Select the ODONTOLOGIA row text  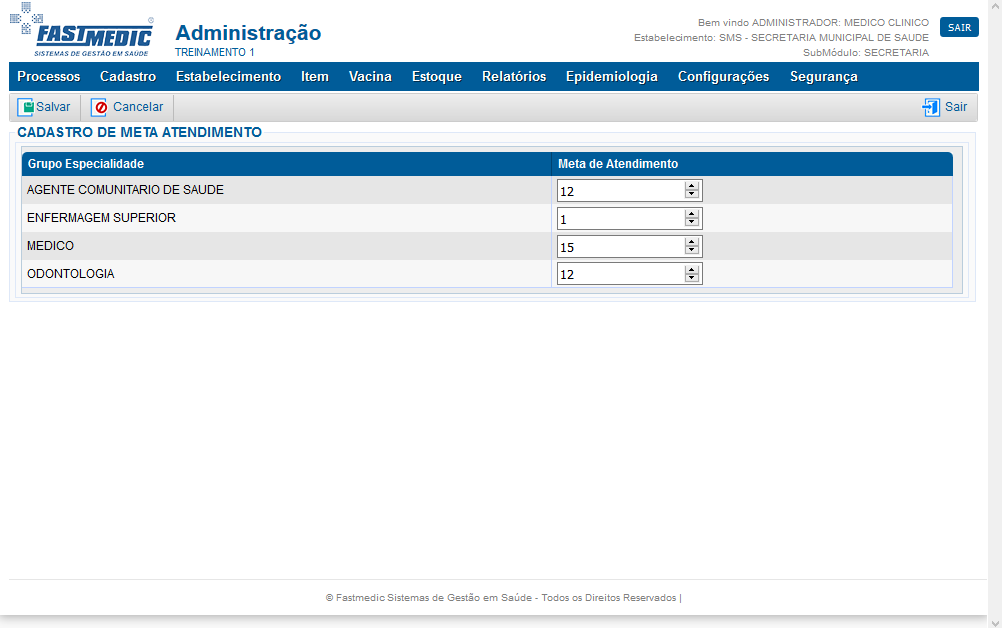pyautogui.click(x=70, y=273)
